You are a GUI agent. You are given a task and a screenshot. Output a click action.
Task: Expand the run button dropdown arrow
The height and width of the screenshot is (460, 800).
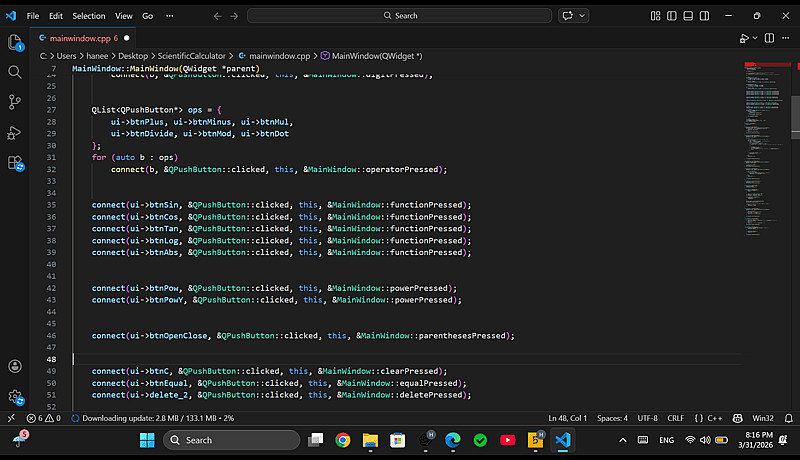[754, 38]
